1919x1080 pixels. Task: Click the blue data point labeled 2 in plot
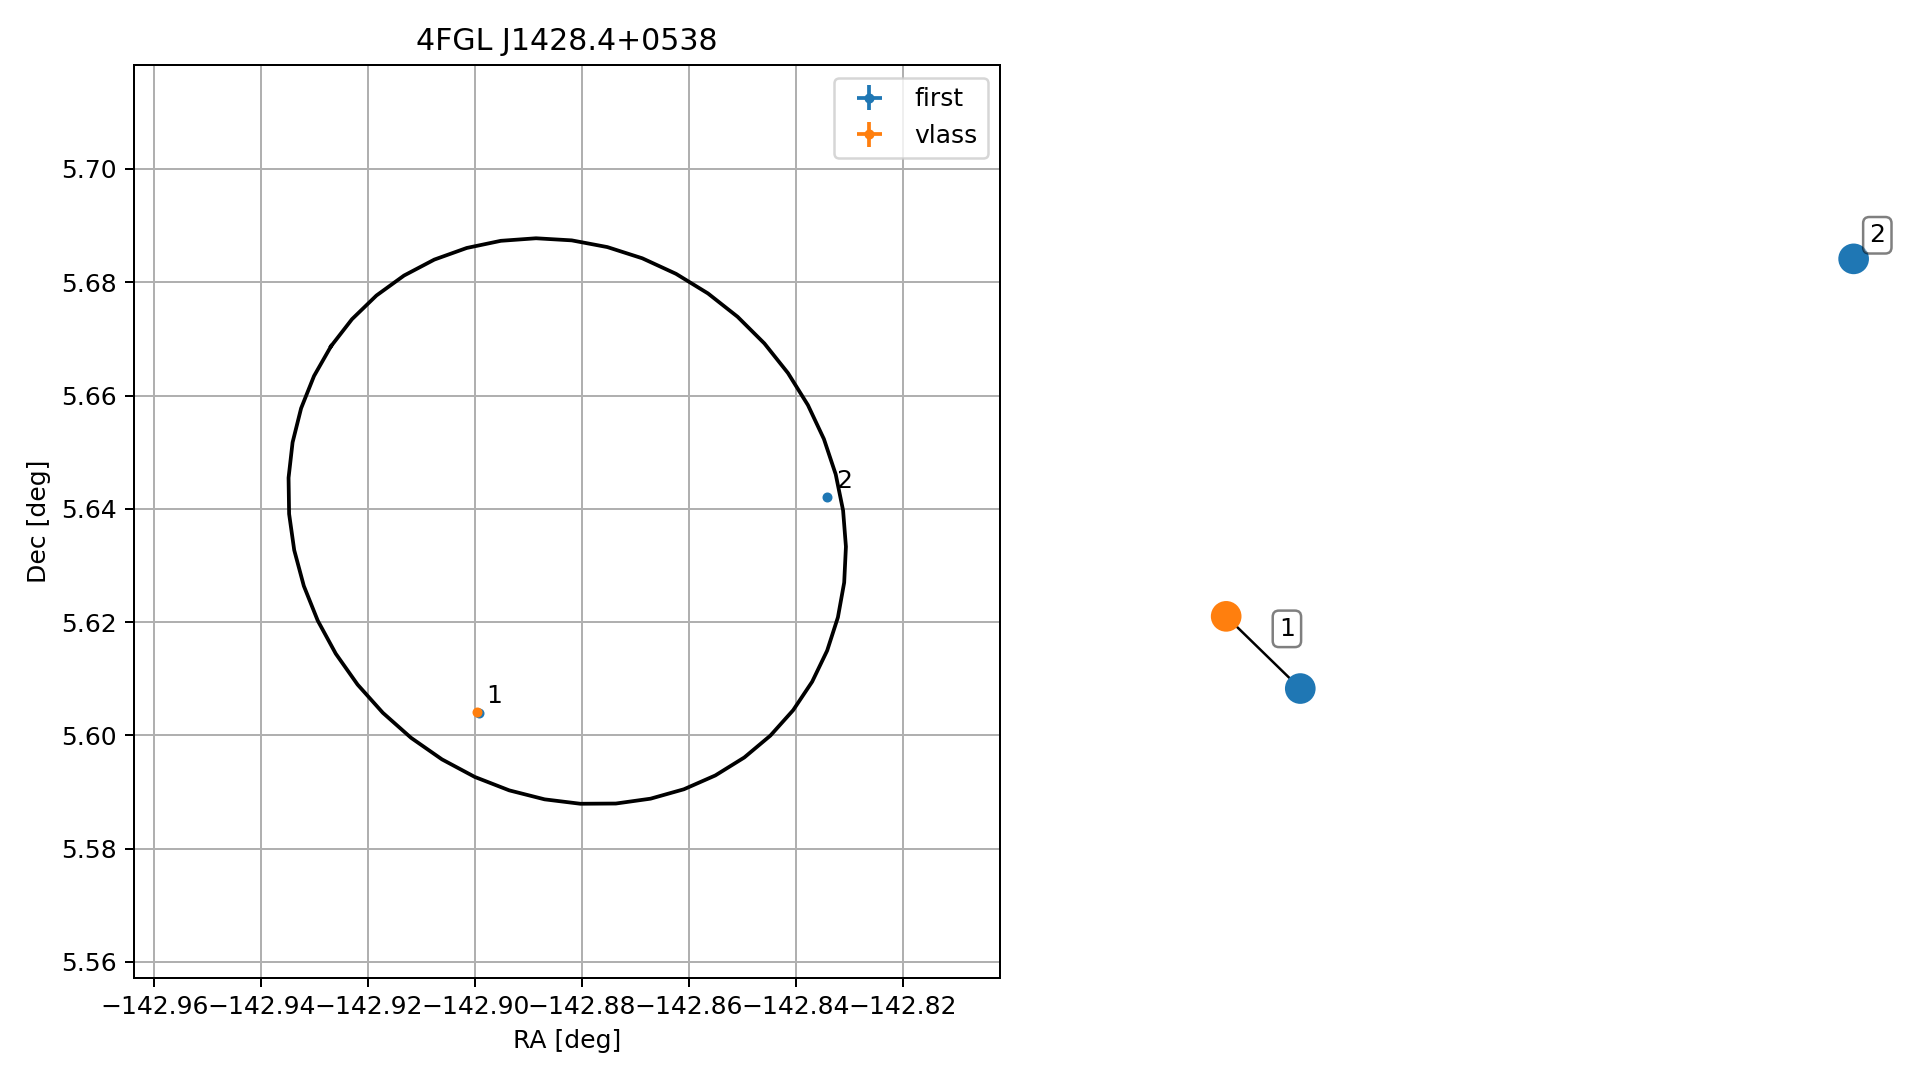click(827, 498)
